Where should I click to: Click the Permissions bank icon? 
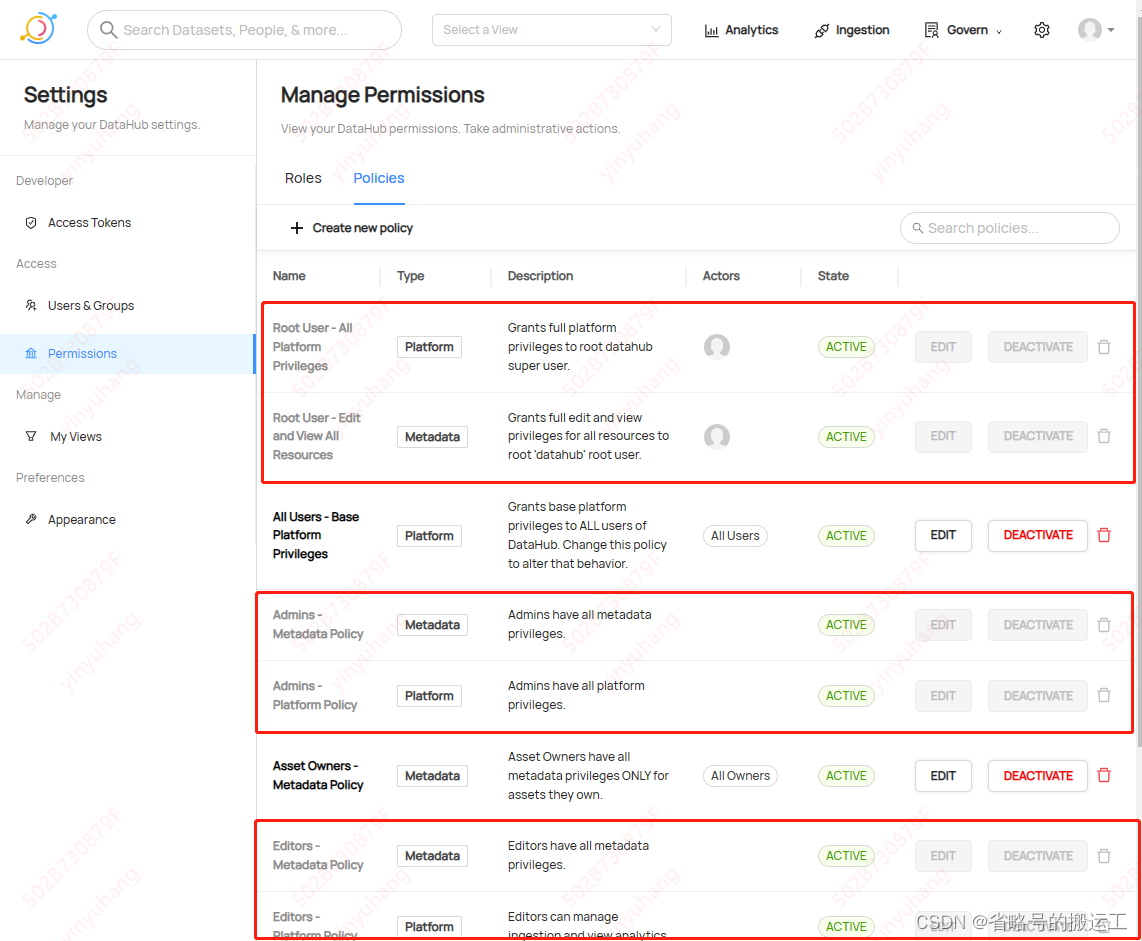click(x=31, y=354)
